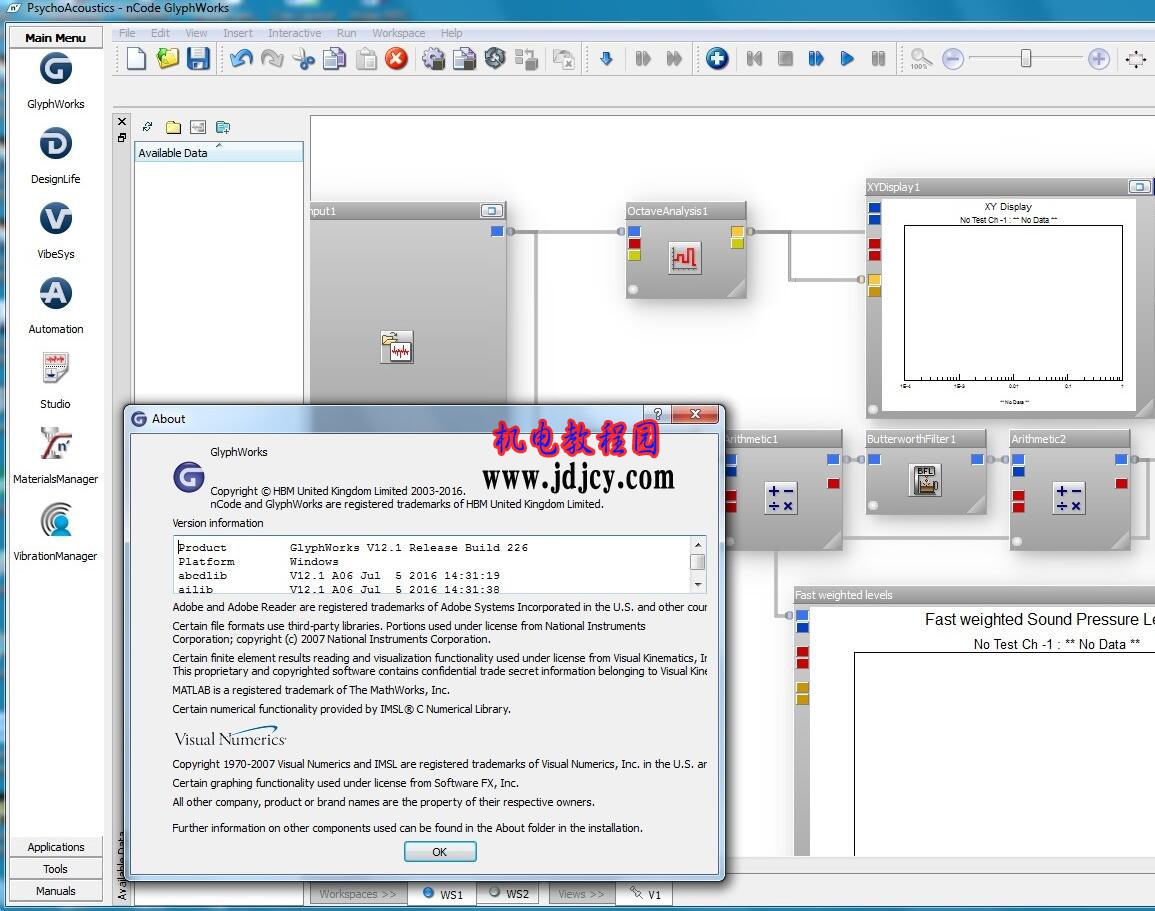Click the fit-to-window crosshair icon
The image size is (1155, 911).
tap(1136, 59)
